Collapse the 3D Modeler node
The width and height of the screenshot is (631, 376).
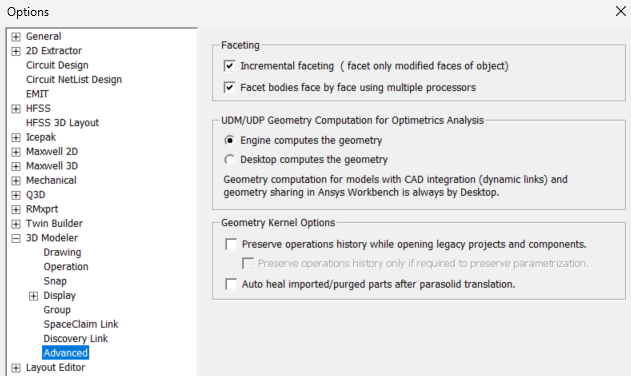point(16,238)
